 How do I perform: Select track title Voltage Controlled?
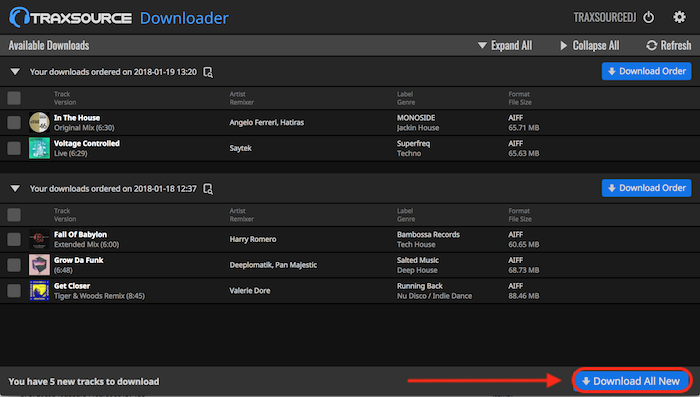87,143
